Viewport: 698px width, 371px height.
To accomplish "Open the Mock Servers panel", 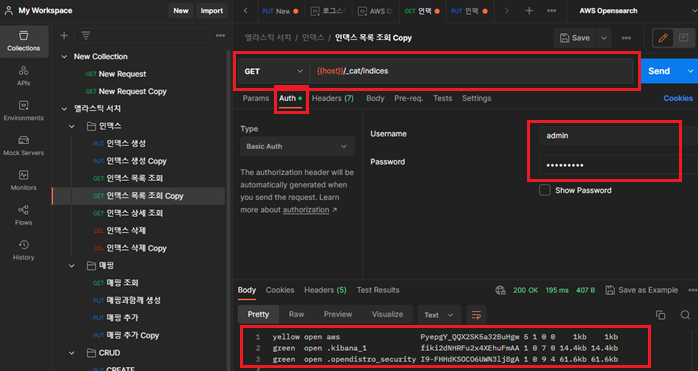I will pyautogui.click(x=24, y=146).
